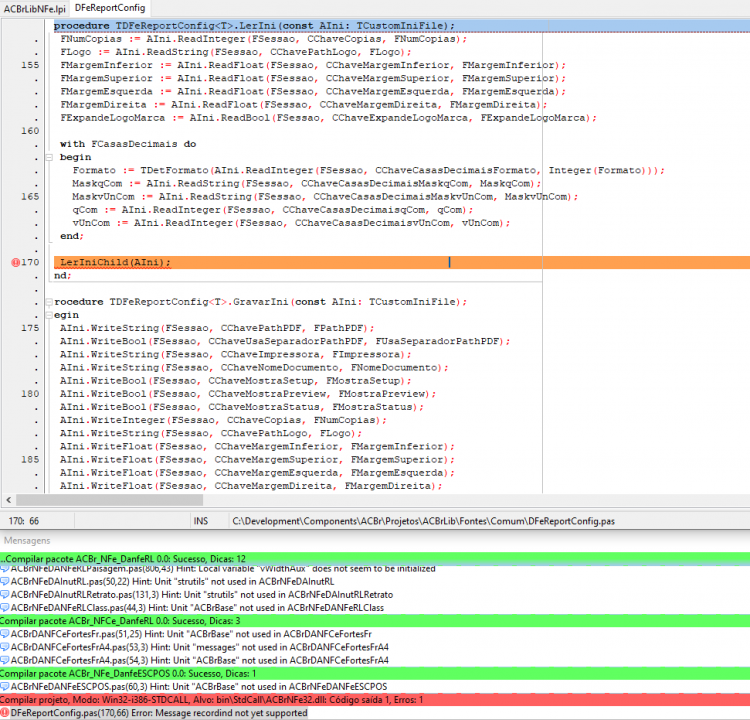The width and height of the screenshot is (750, 720).
Task: Switch to the ACBrLibNFe.lpi tab
Action: 34,9
